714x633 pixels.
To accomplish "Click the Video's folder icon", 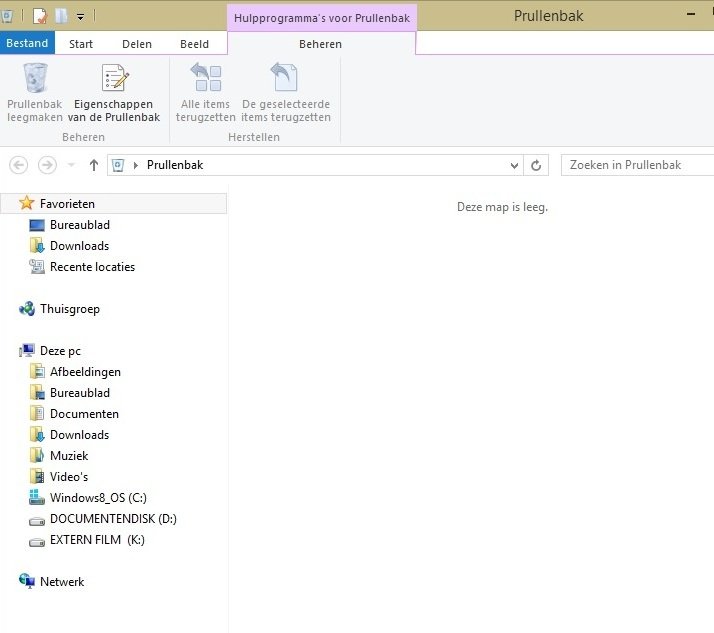I will [37, 476].
